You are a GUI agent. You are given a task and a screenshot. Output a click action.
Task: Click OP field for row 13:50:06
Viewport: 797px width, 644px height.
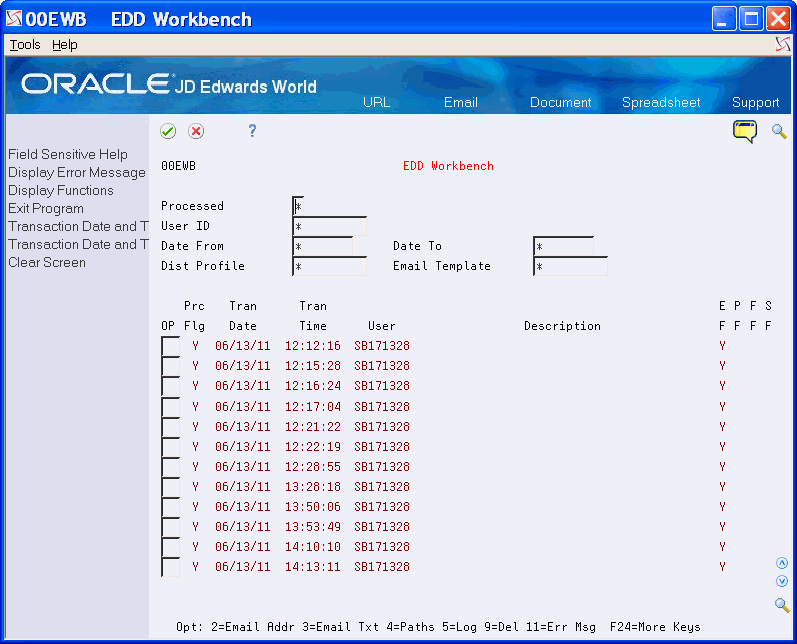click(x=170, y=507)
